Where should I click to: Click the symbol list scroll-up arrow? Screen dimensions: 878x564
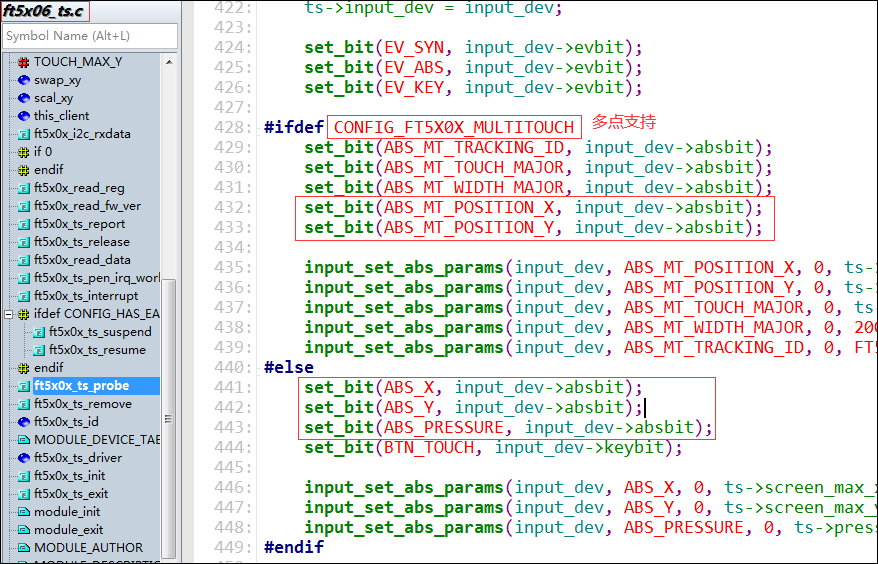coord(169,62)
